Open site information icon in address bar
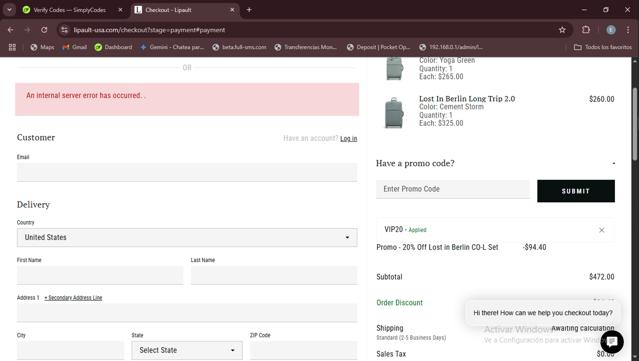 tap(64, 30)
